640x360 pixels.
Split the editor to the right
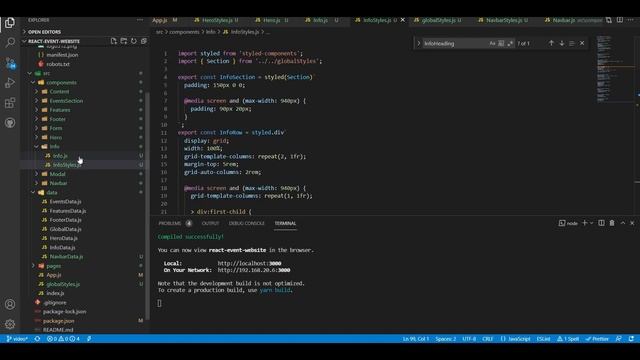(x=620, y=20)
